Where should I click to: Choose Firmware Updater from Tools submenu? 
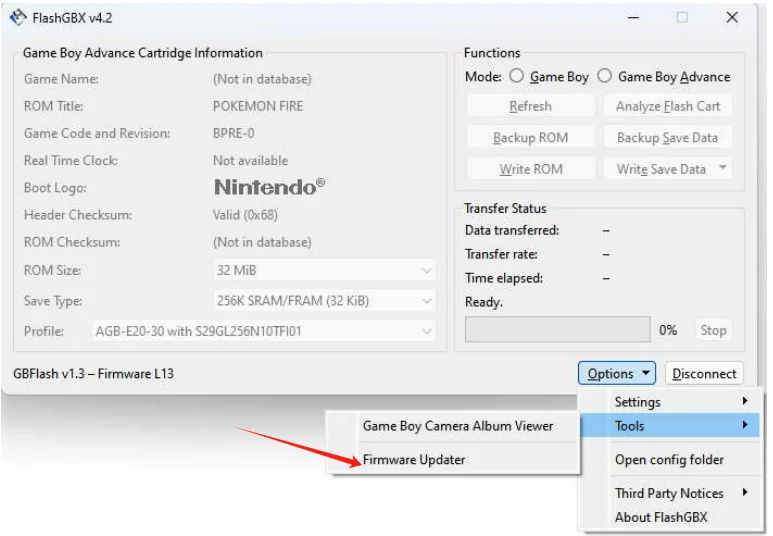(x=414, y=460)
